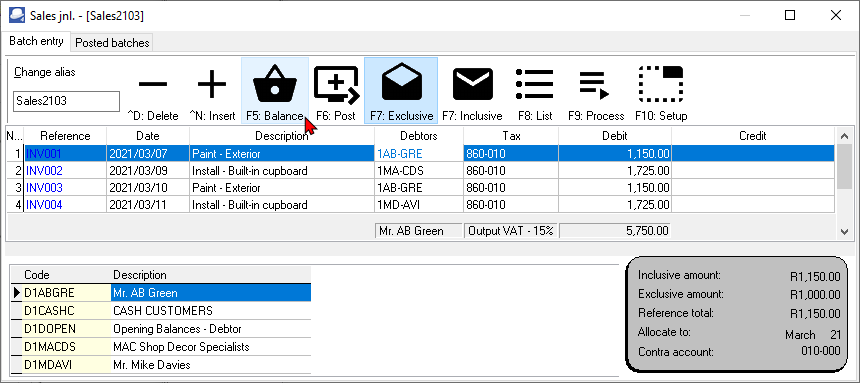The width and height of the screenshot is (860, 383).
Task: Click the F6: Post icon
Action: [x=336, y=84]
